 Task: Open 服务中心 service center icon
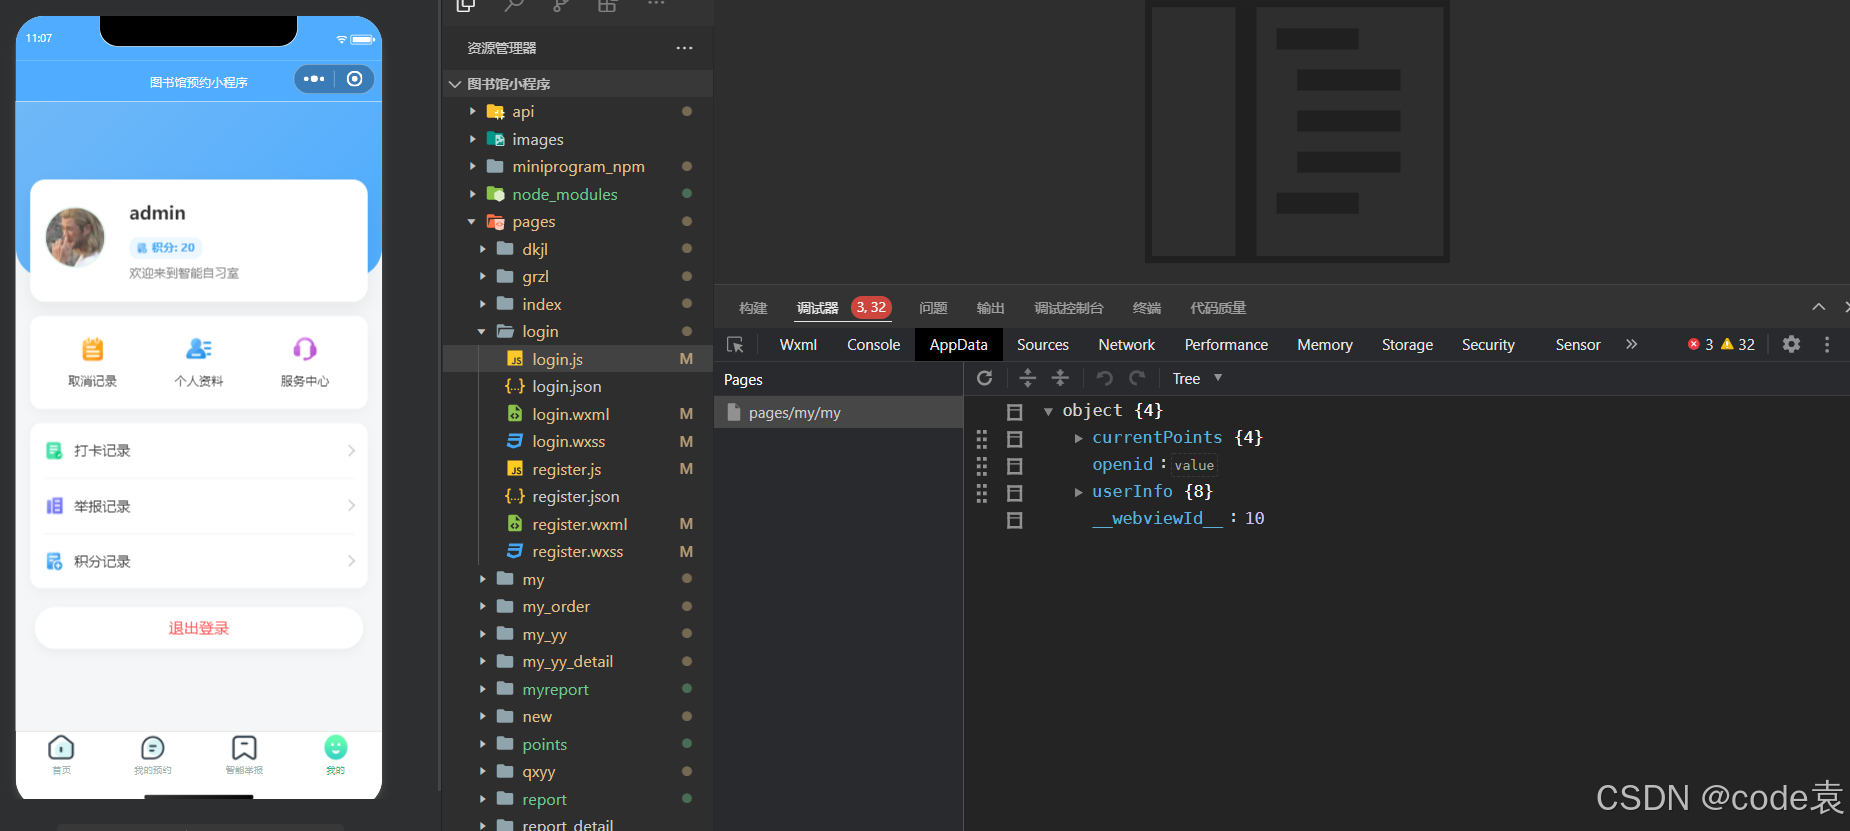[x=305, y=349]
